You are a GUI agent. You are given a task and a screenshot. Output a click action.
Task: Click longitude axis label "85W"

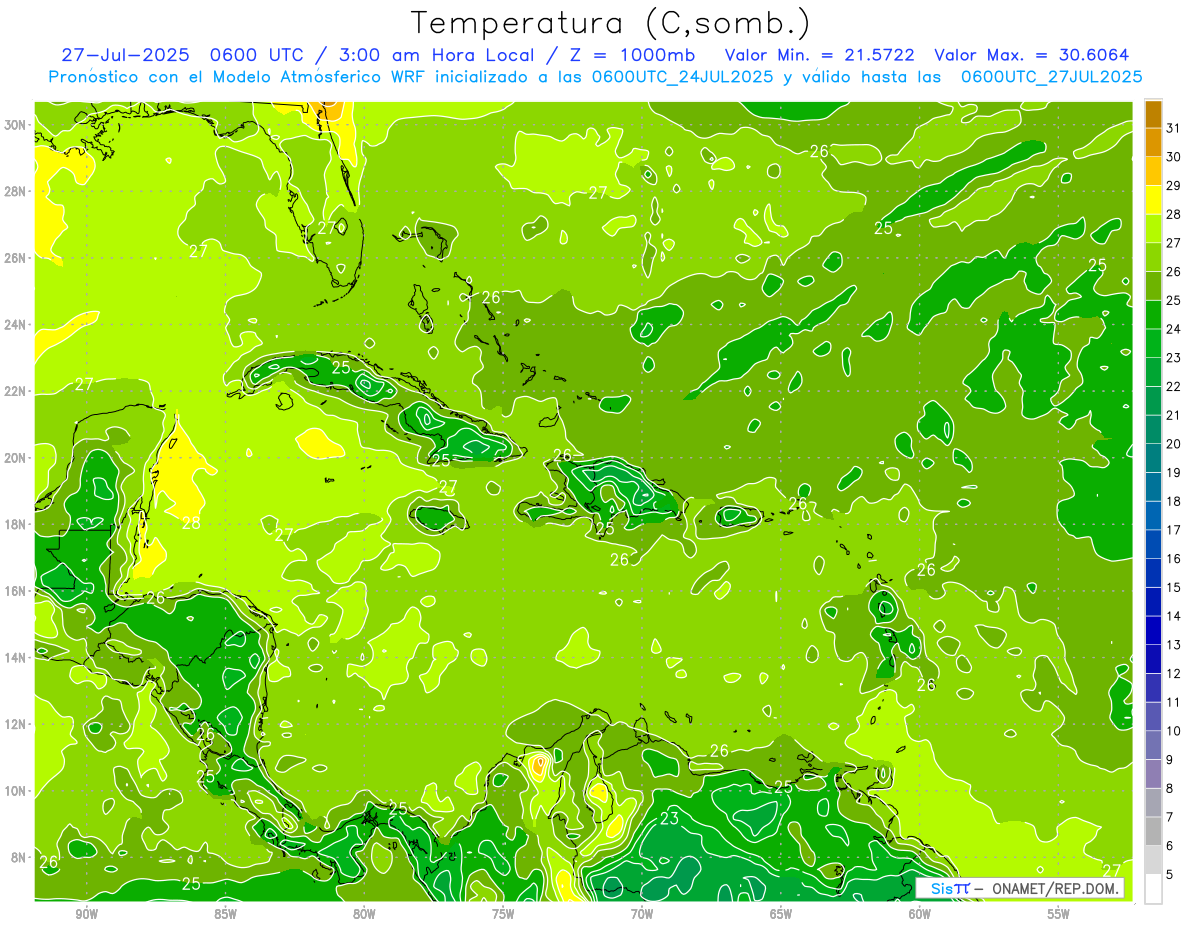pyautogui.click(x=225, y=914)
